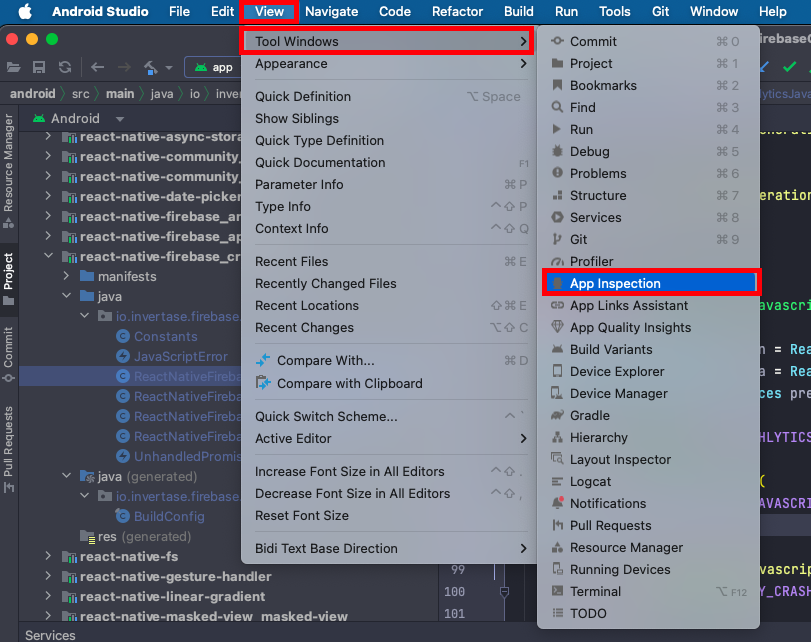Open the Navigate menu
Viewport: 811px width, 642px height.
tap(332, 11)
